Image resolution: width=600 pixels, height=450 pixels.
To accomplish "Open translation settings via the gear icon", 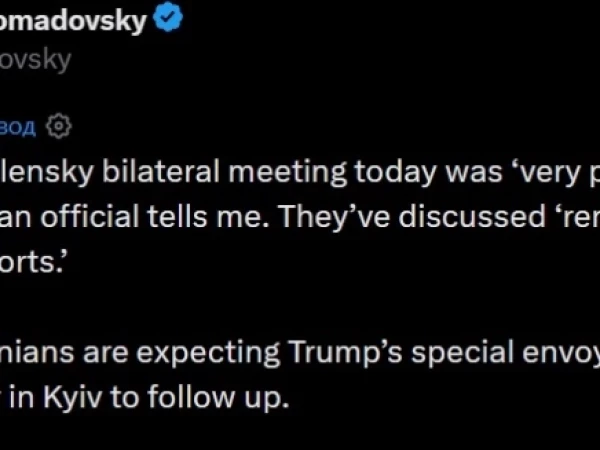I will (x=59, y=126).
